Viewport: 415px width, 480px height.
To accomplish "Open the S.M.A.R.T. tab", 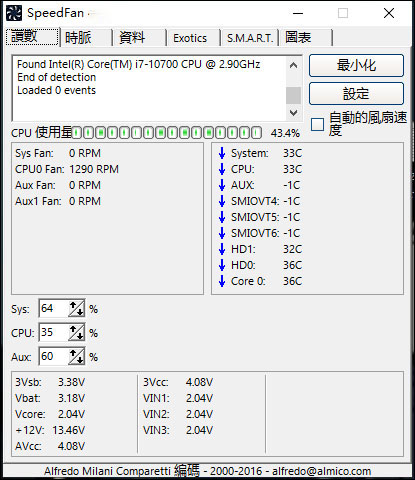I will pyautogui.click(x=249, y=38).
